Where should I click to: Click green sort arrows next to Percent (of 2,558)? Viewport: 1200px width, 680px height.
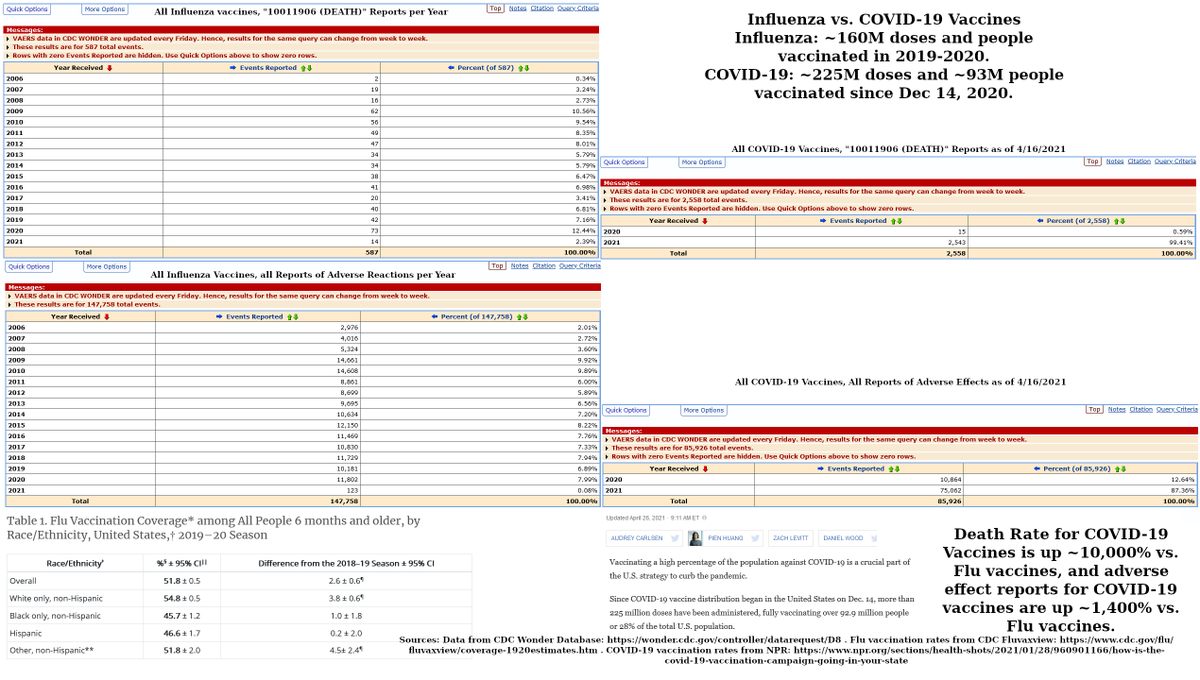[1120, 221]
